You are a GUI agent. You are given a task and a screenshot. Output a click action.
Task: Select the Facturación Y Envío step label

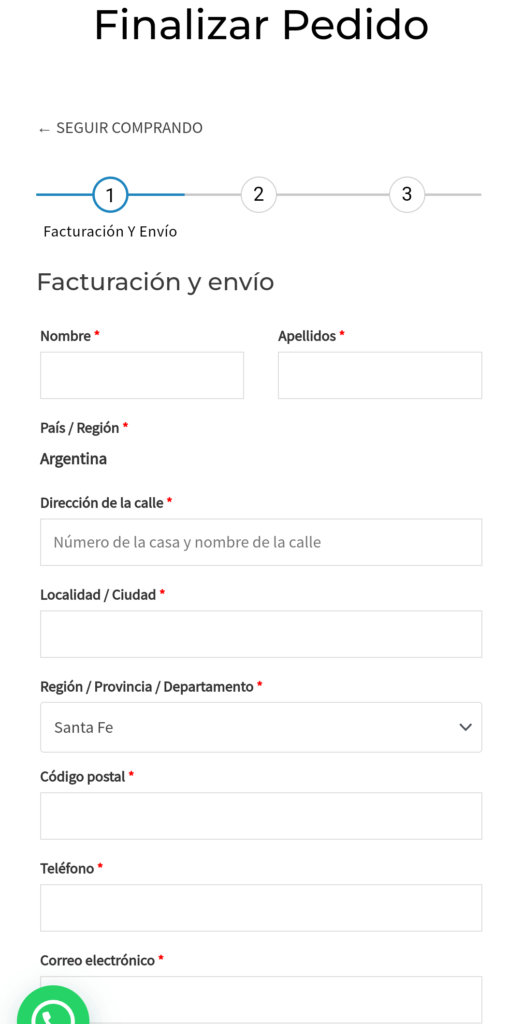coord(110,232)
